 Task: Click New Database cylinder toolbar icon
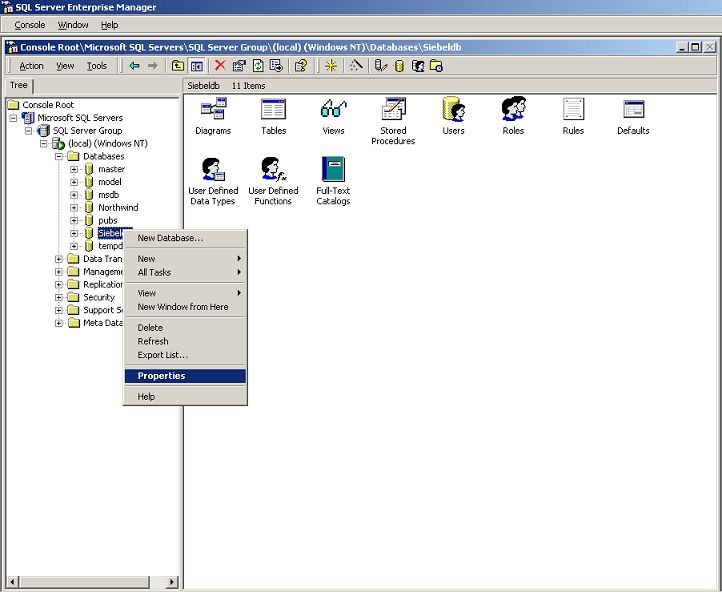pyautogui.click(x=399, y=66)
